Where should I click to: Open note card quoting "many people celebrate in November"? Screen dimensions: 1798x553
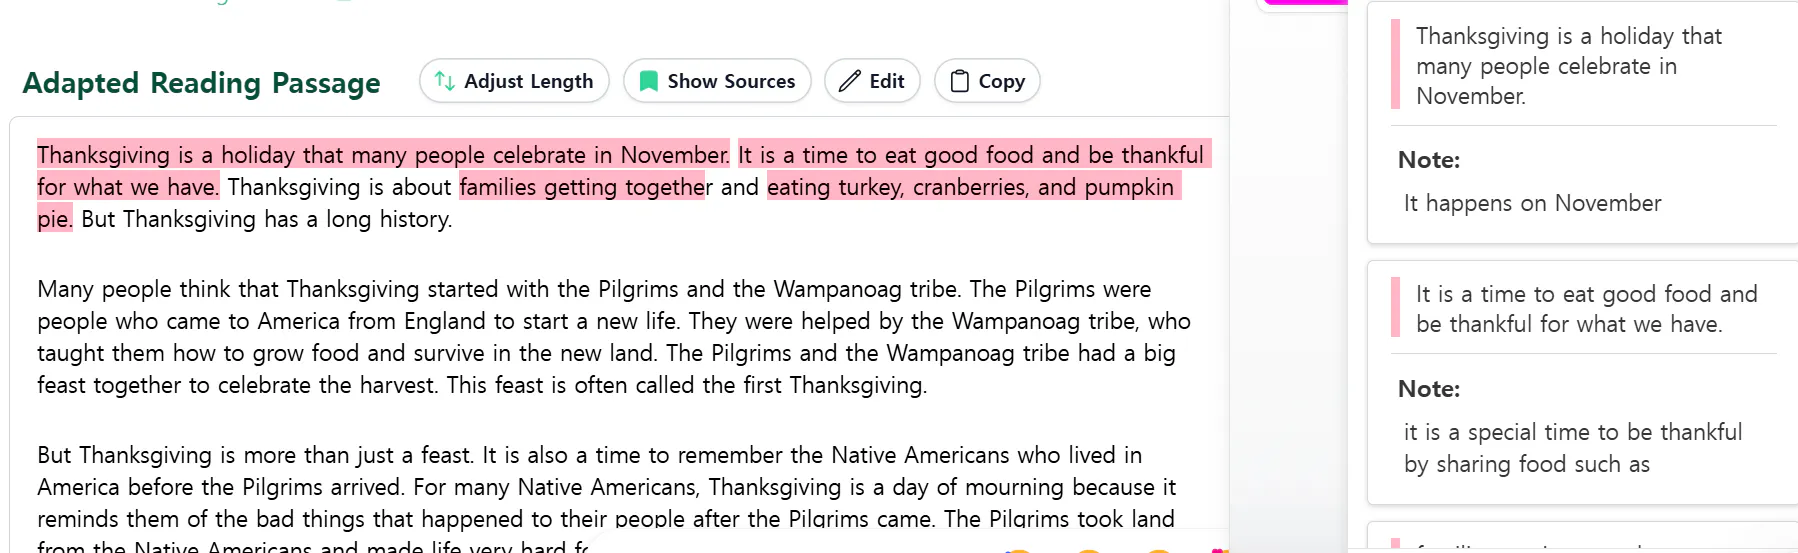pos(1546,66)
